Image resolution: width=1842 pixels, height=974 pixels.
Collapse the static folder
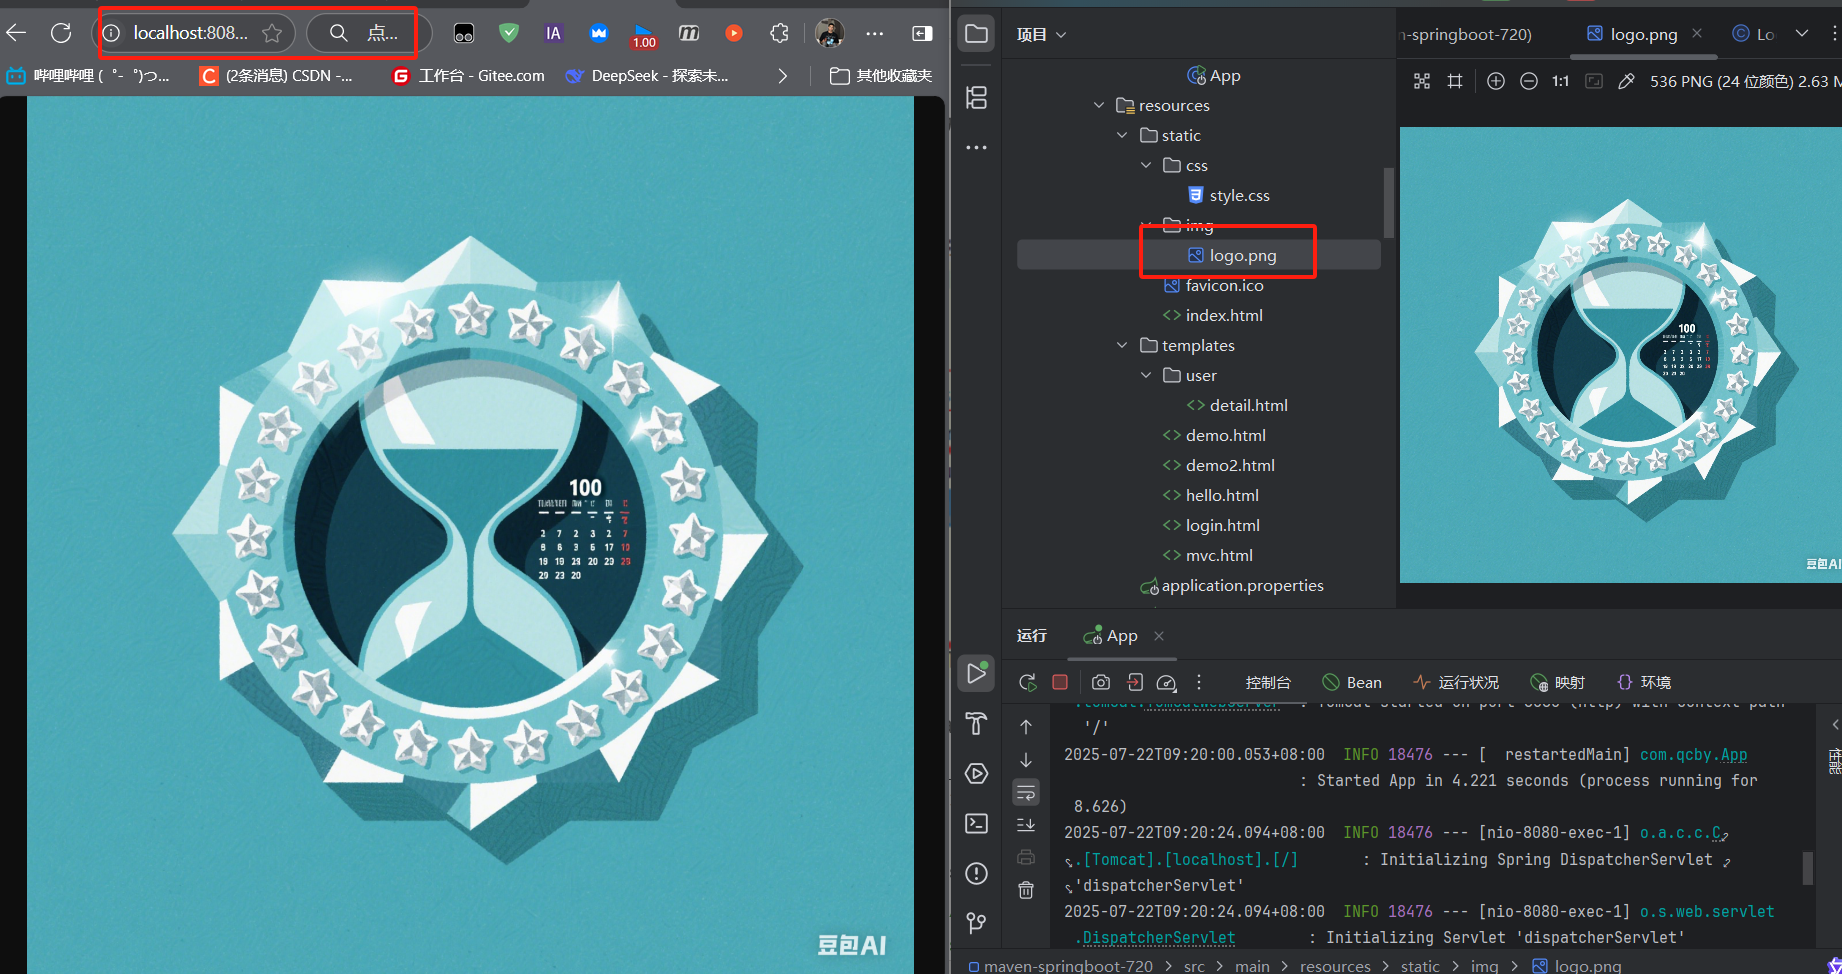click(1122, 135)
